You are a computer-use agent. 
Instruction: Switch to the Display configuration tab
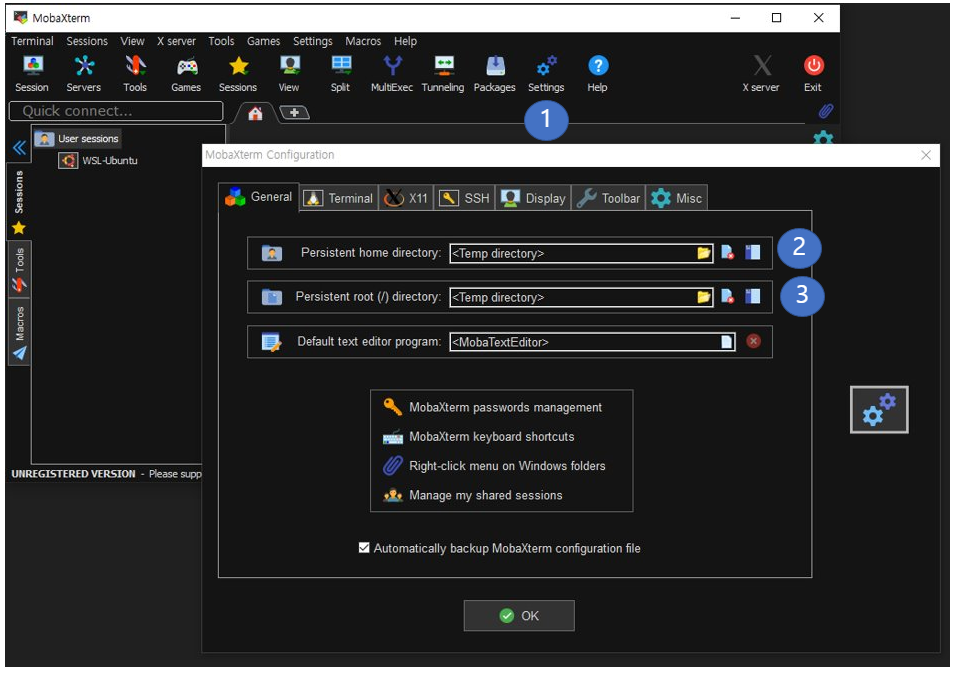coord(533,198)
